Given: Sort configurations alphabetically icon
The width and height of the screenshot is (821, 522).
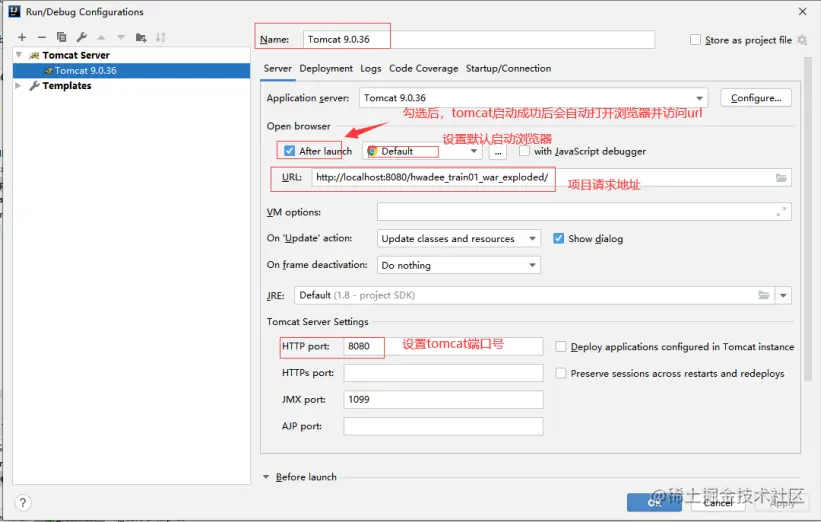Looking at the screenshot, I should click(x=161, y=37).
